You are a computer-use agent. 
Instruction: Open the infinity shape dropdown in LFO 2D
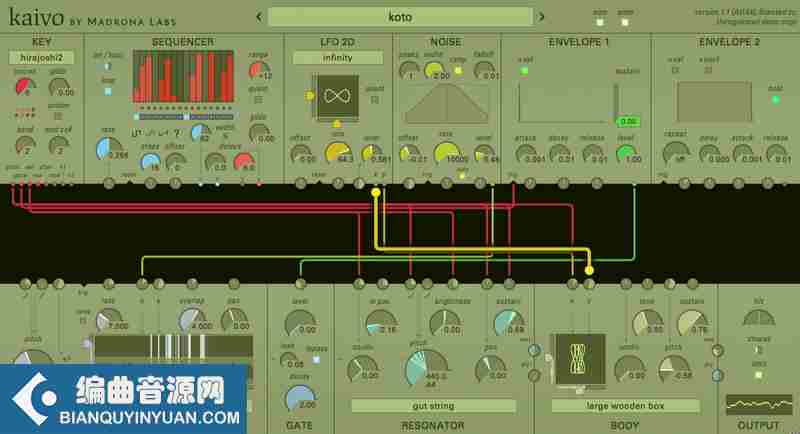(338, 58)
